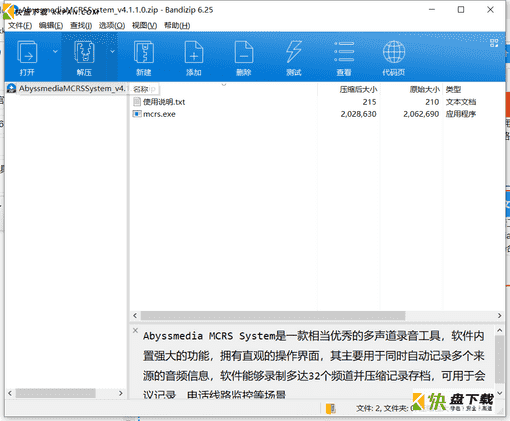Screen dimensions: 510x421
Task: Select the file 使用说明.txt
Action: [164, 102]
